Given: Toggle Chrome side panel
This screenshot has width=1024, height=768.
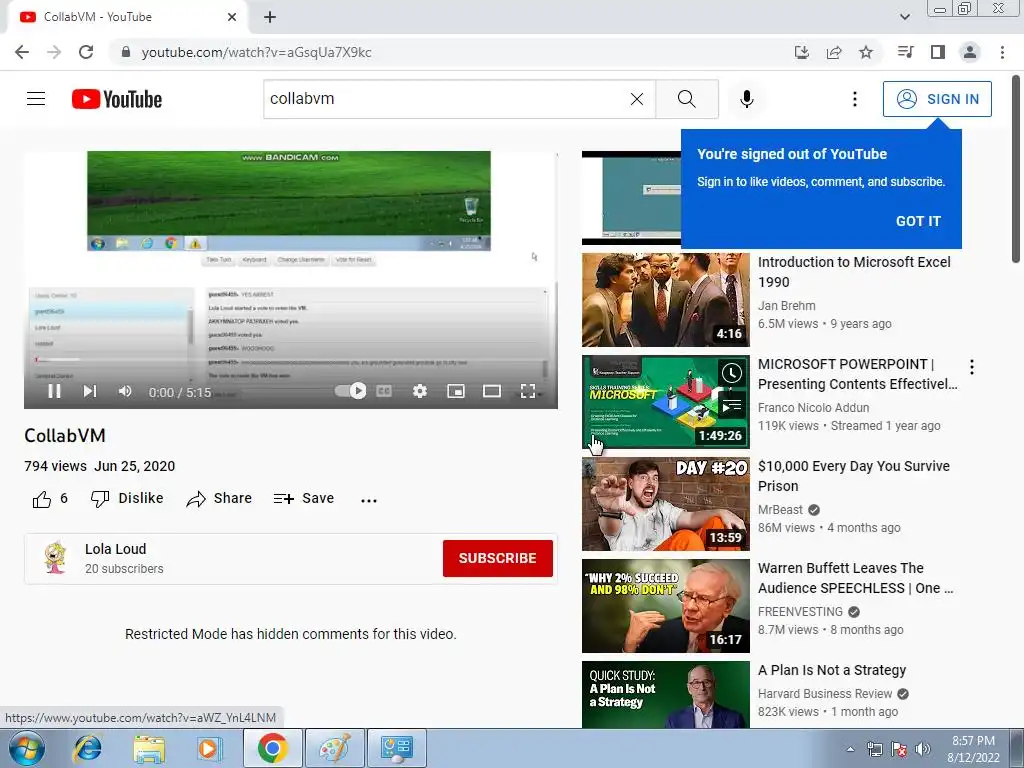Looking at the screenshot, I should tap(938, 52).
